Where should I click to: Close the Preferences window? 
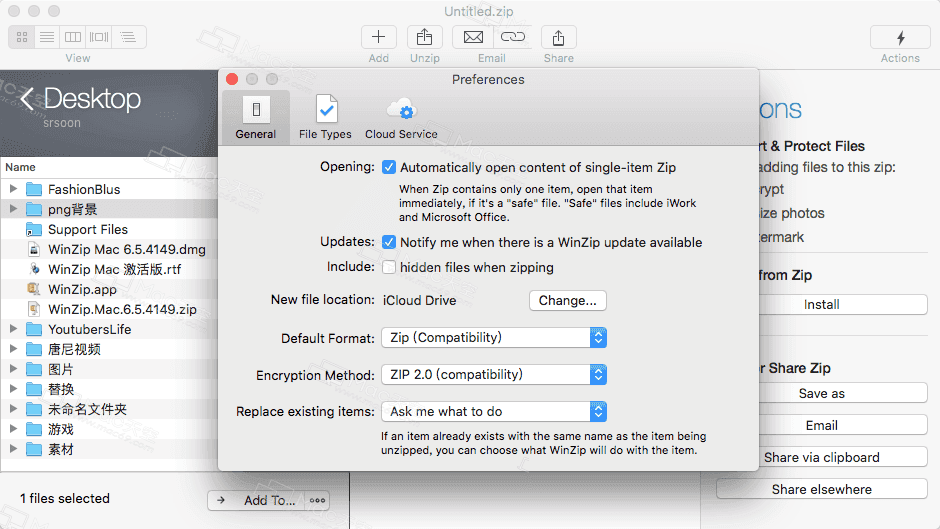[233, 79]
